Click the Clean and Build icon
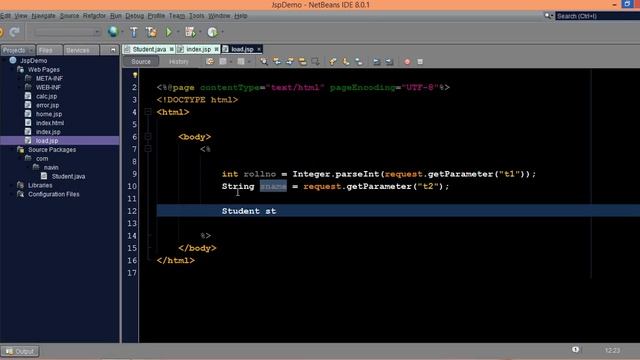 tap(151, 32)
